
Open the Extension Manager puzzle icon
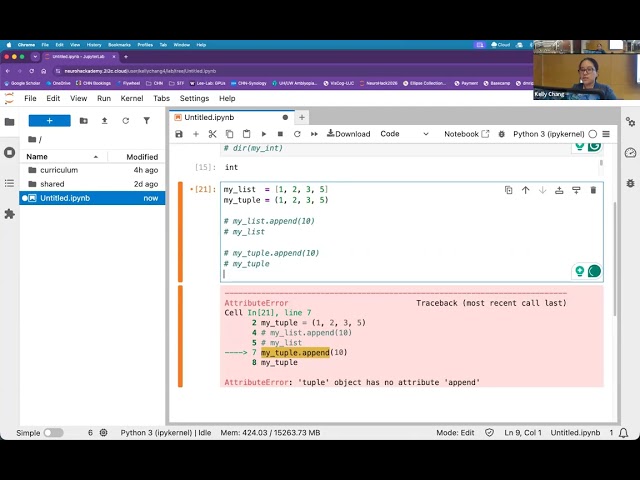click(x=9, y=214)
